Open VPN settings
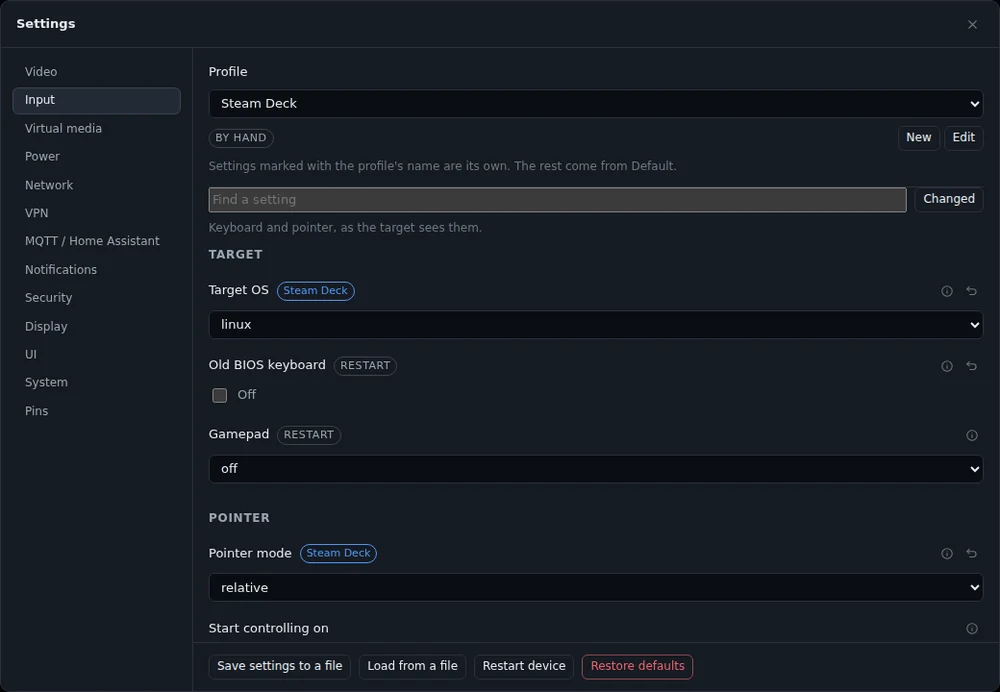 [x=96, y=213]
